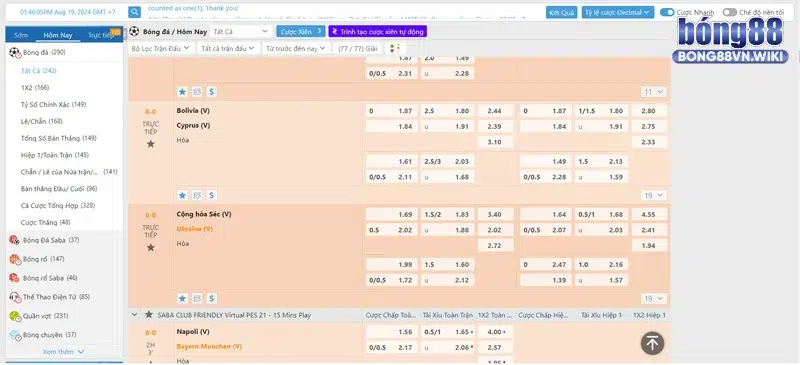Image resolution: width=800 pixels, height=365 pixels.
Task: Expand the 19 more markets dropdown for Bolivia
Action: pyautogui.click(x=654, y=195)
